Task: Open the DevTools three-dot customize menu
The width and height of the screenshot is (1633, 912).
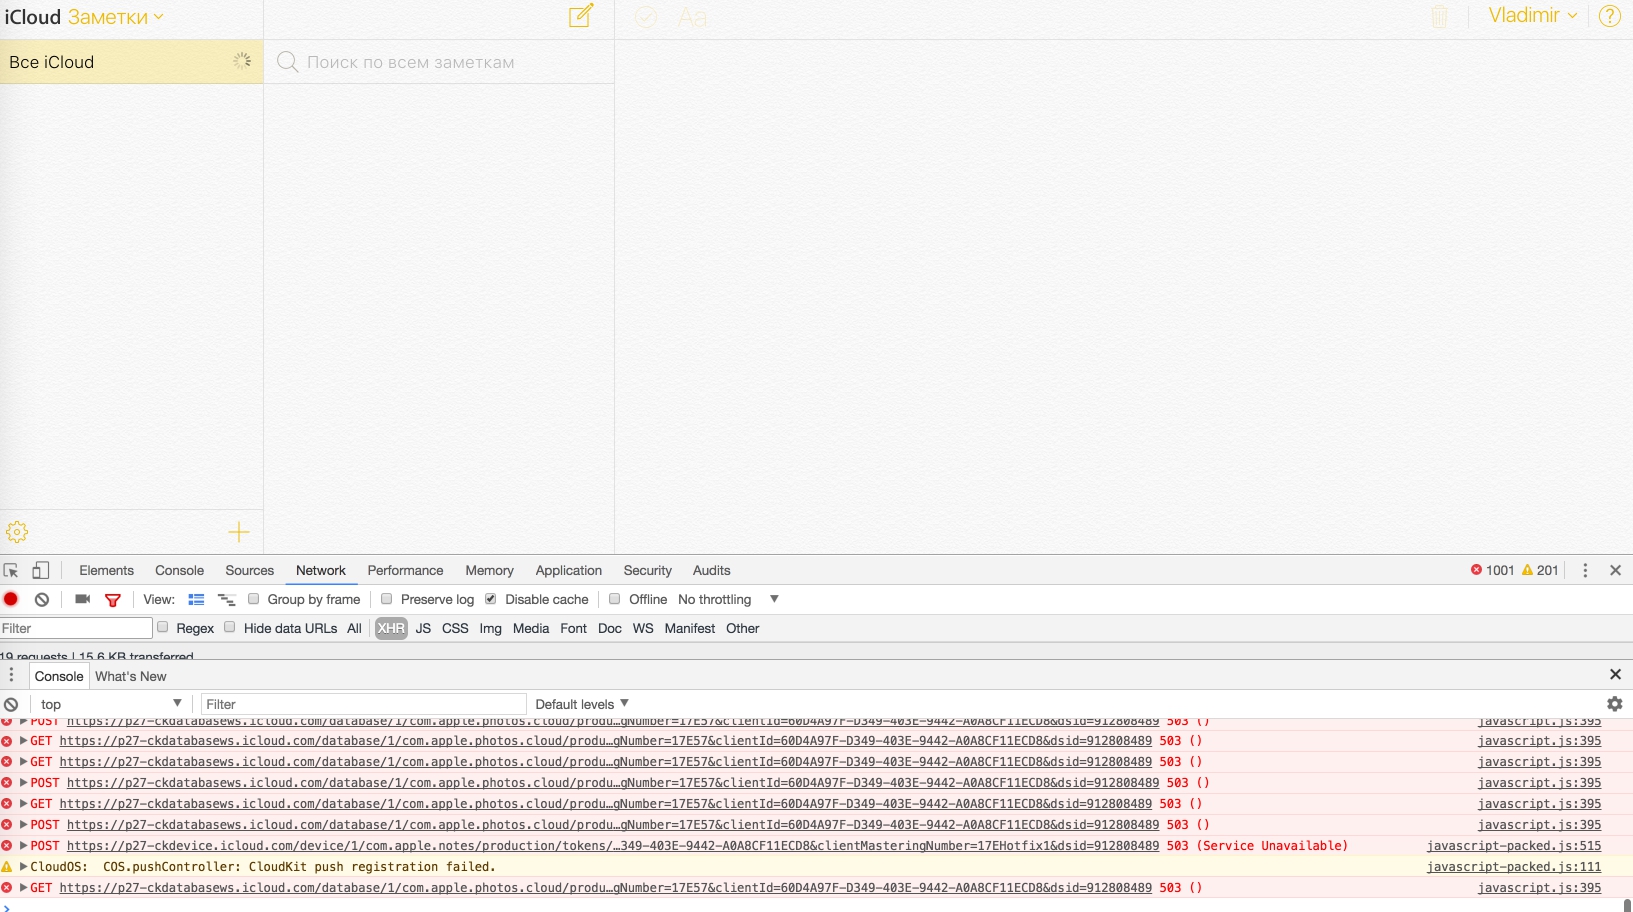Action: tap(1585, 570)
